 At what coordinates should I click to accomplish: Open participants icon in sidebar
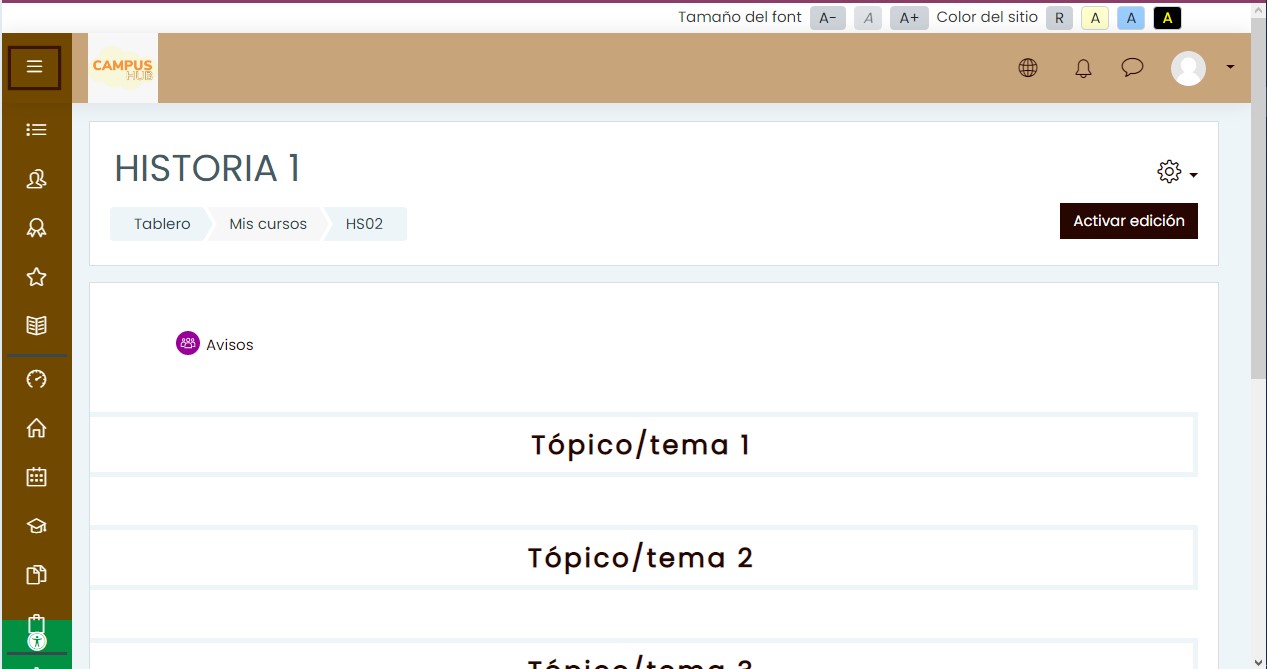coord(36,179)
